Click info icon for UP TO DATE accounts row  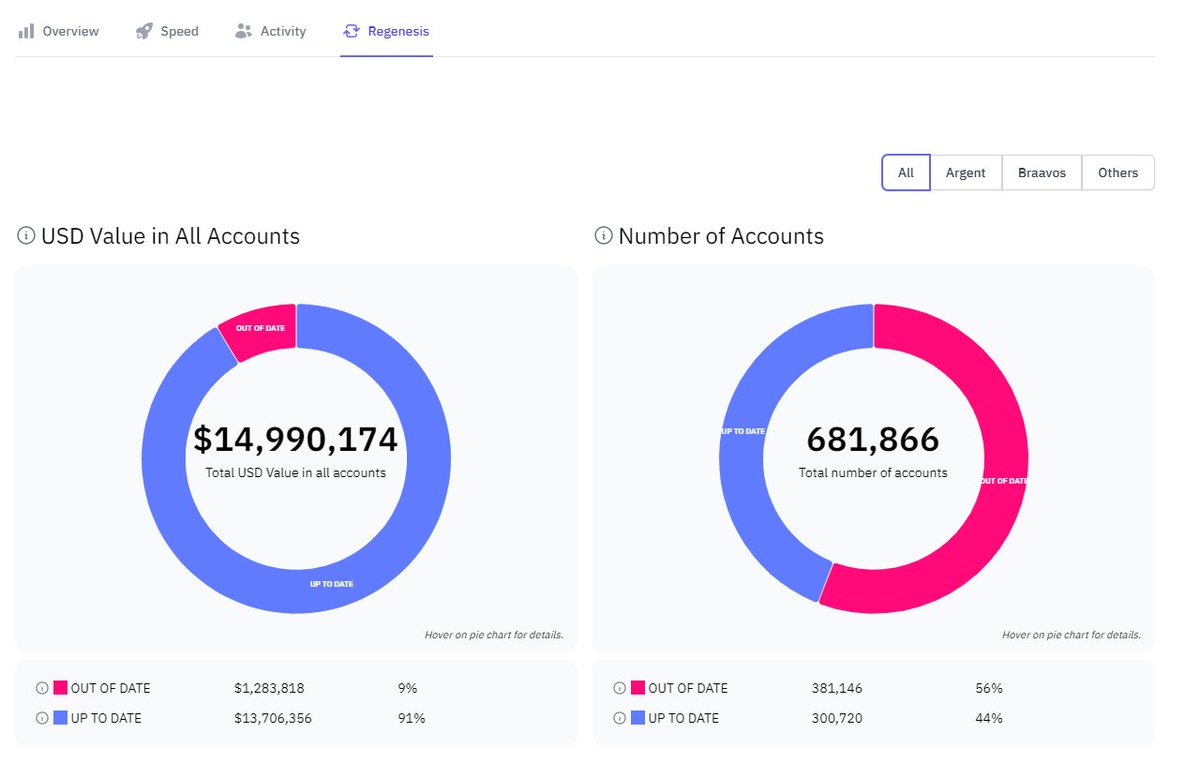[620, 718]
